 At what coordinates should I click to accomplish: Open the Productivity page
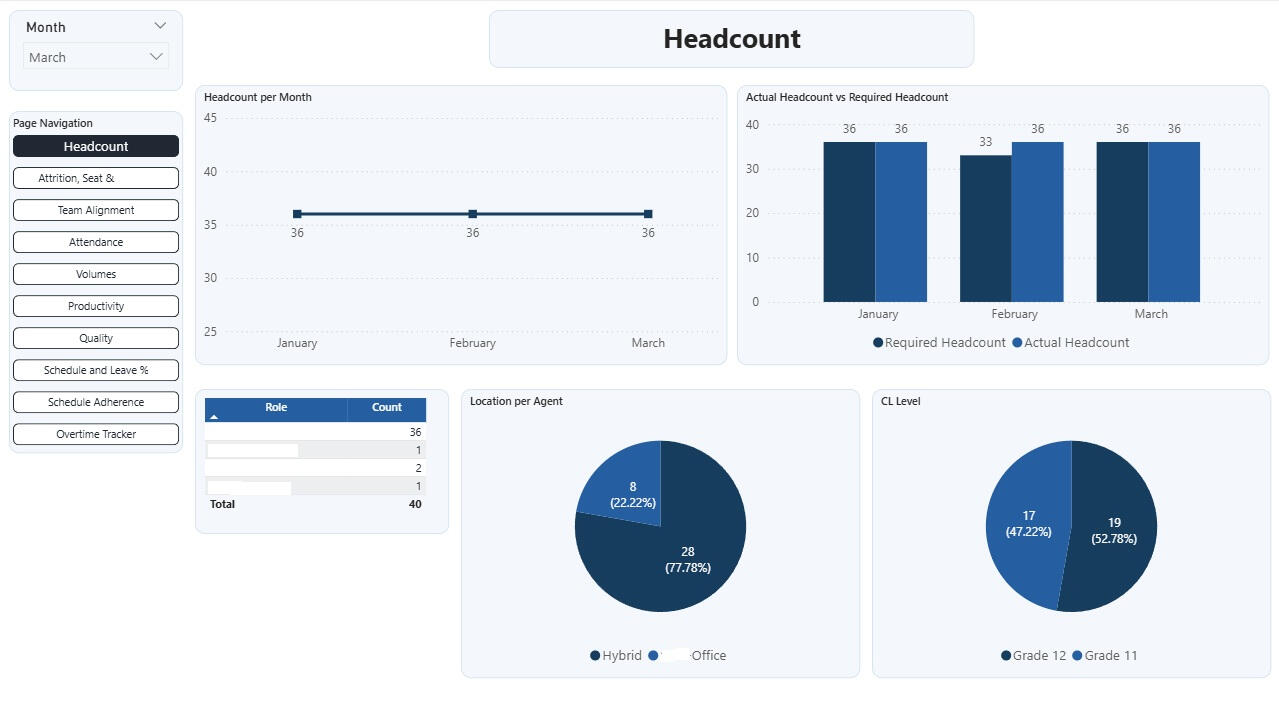(96, 306)
